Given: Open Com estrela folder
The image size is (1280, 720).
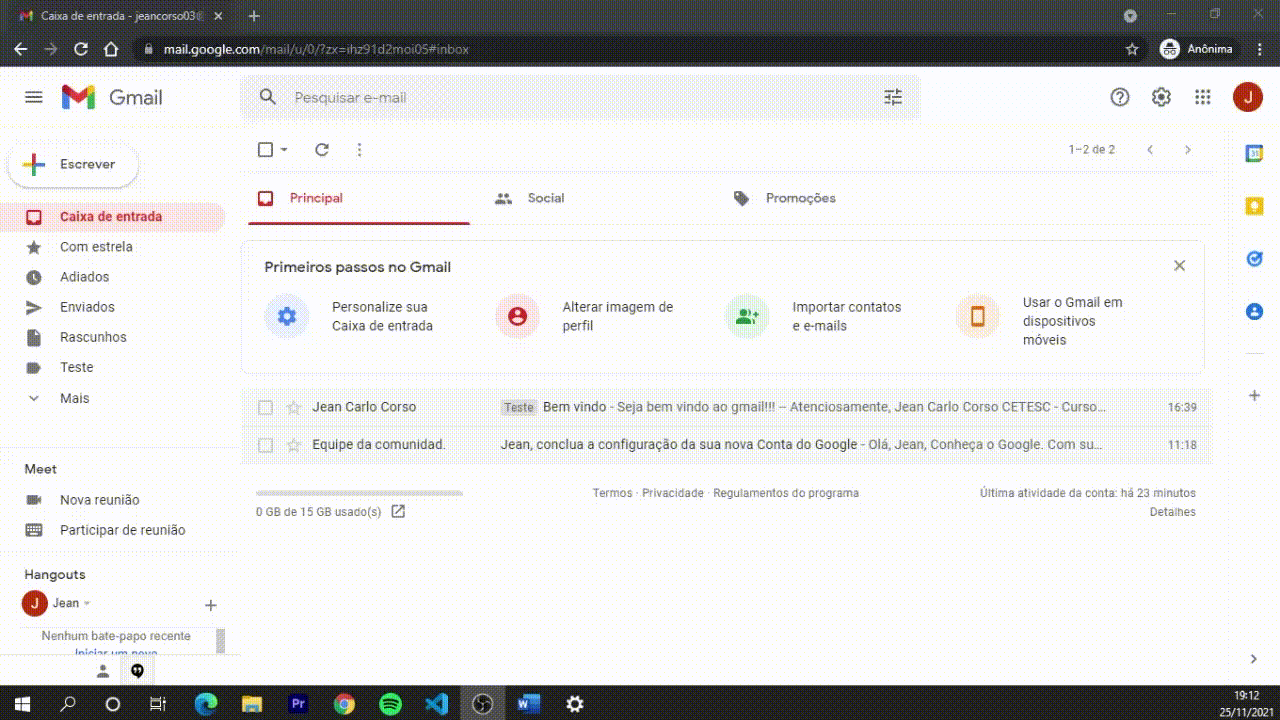Looking at the screenshot, I should click(112, 247).
